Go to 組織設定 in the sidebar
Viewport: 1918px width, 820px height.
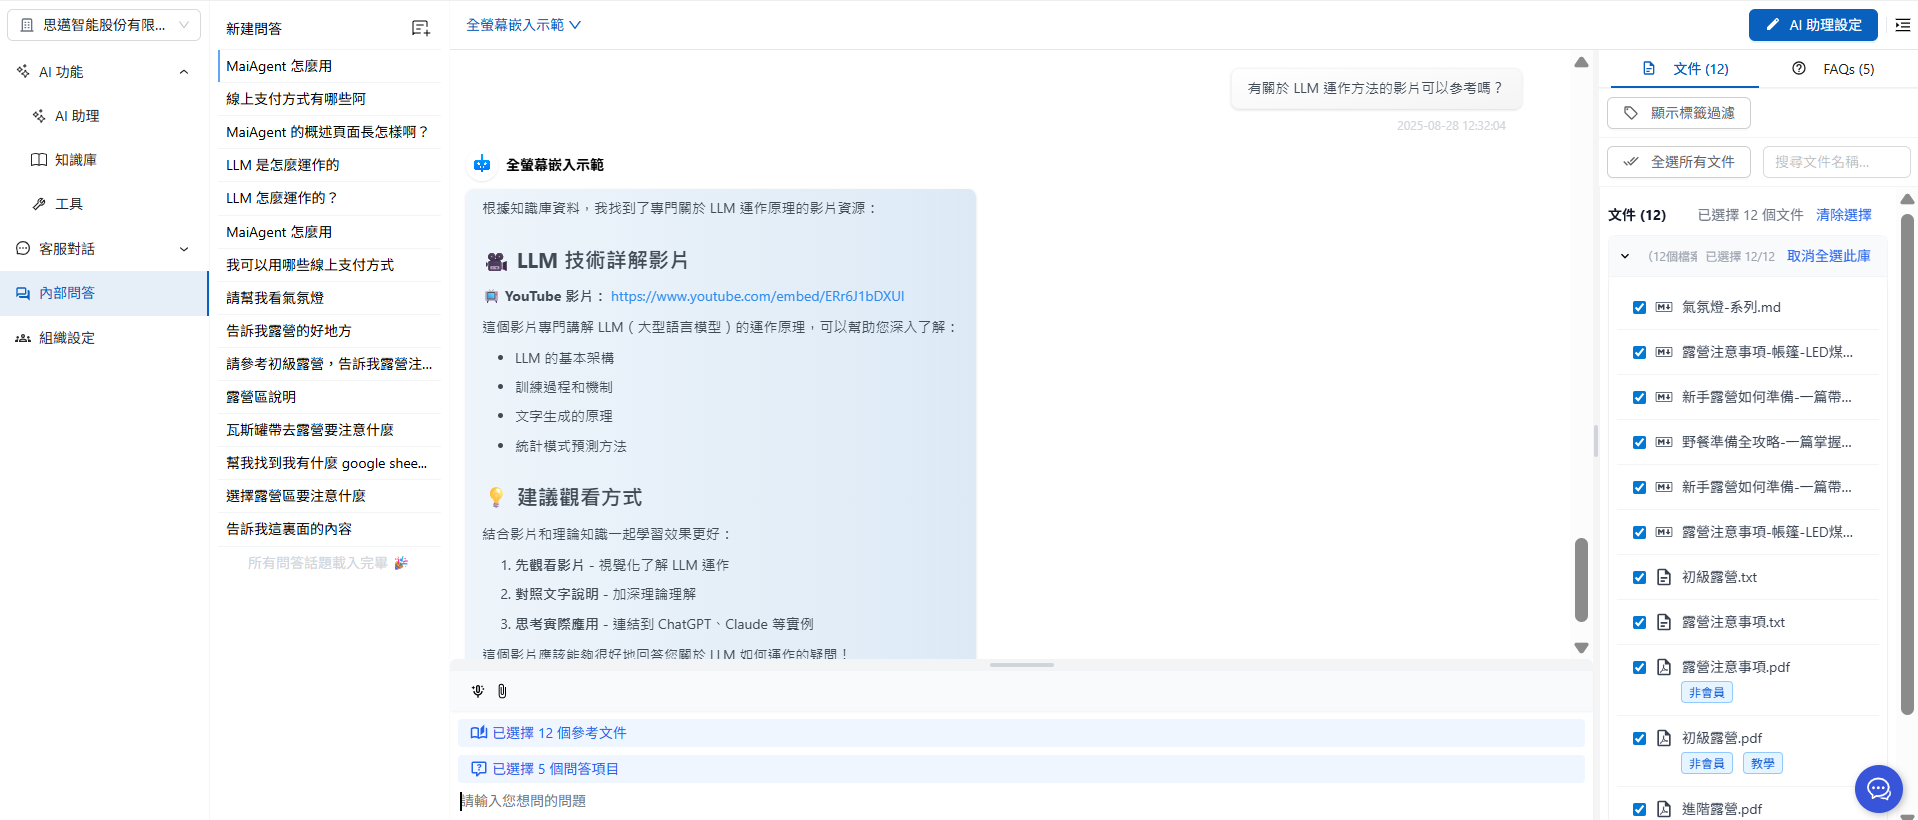point(66,338)
